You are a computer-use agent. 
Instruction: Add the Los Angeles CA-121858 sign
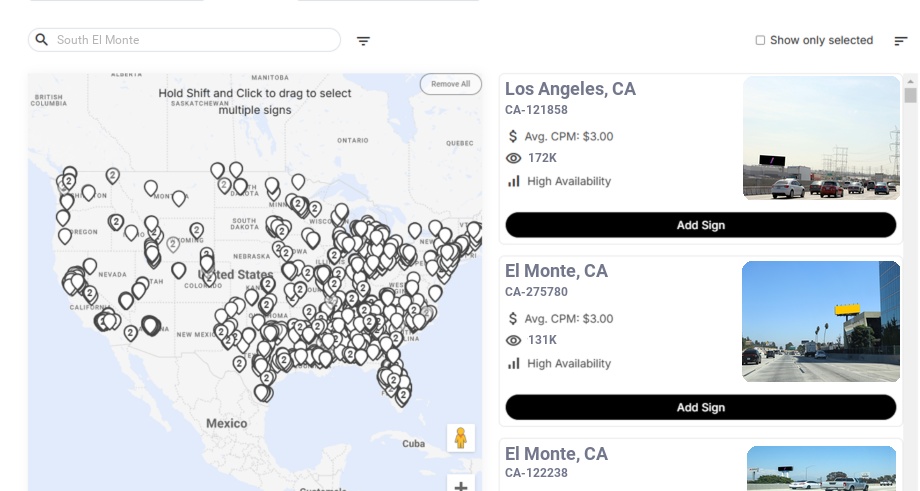click(x=700, y=225)
